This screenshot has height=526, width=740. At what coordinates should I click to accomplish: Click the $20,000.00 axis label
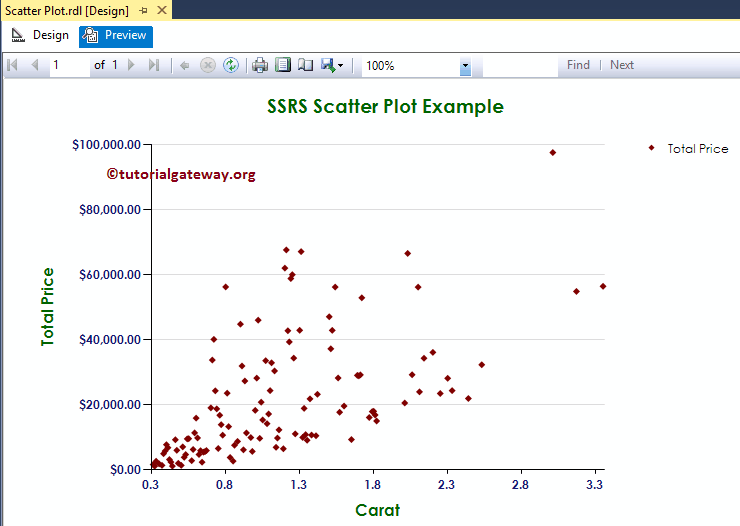tap(110, 405)
